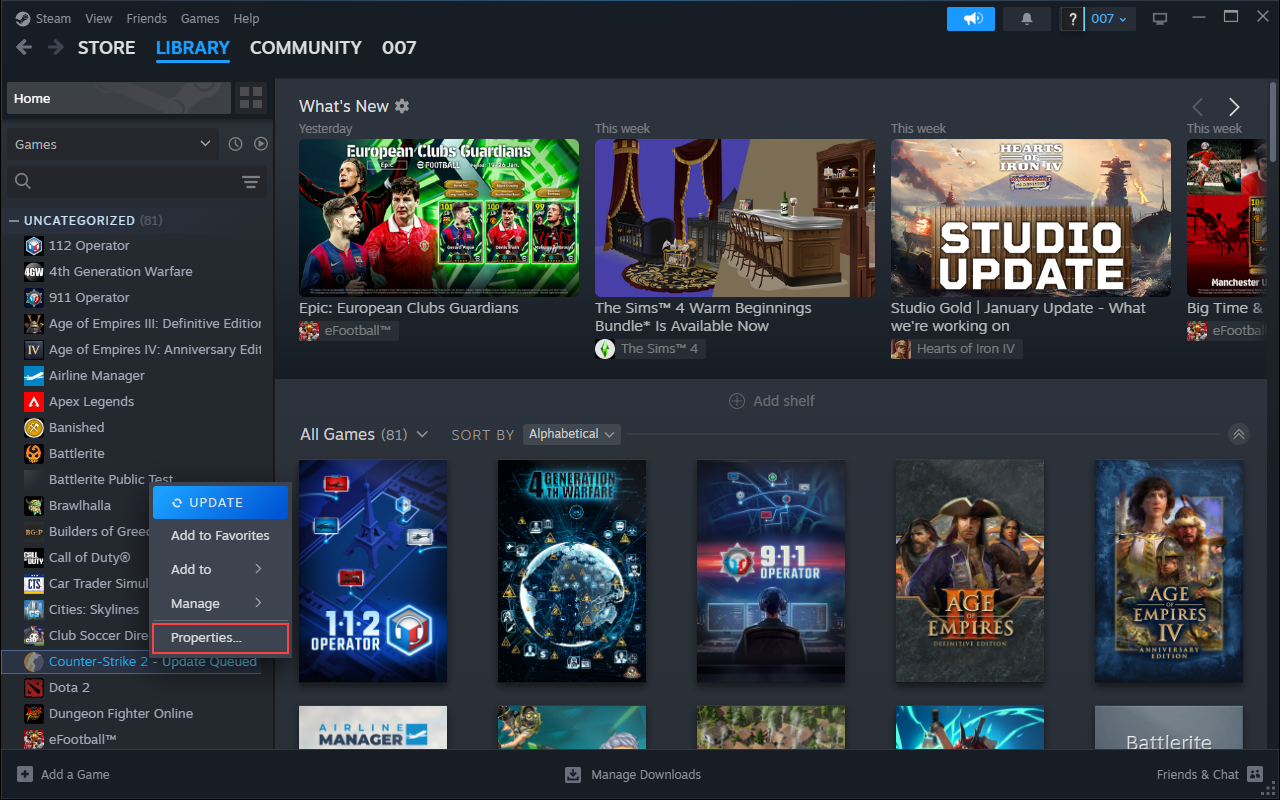
Task: Expand the 007 account menu
Action: click(1108, 19)
